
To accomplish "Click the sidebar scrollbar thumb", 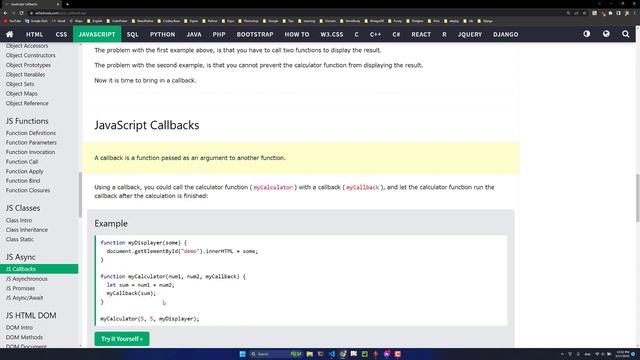I will point(80,194).
